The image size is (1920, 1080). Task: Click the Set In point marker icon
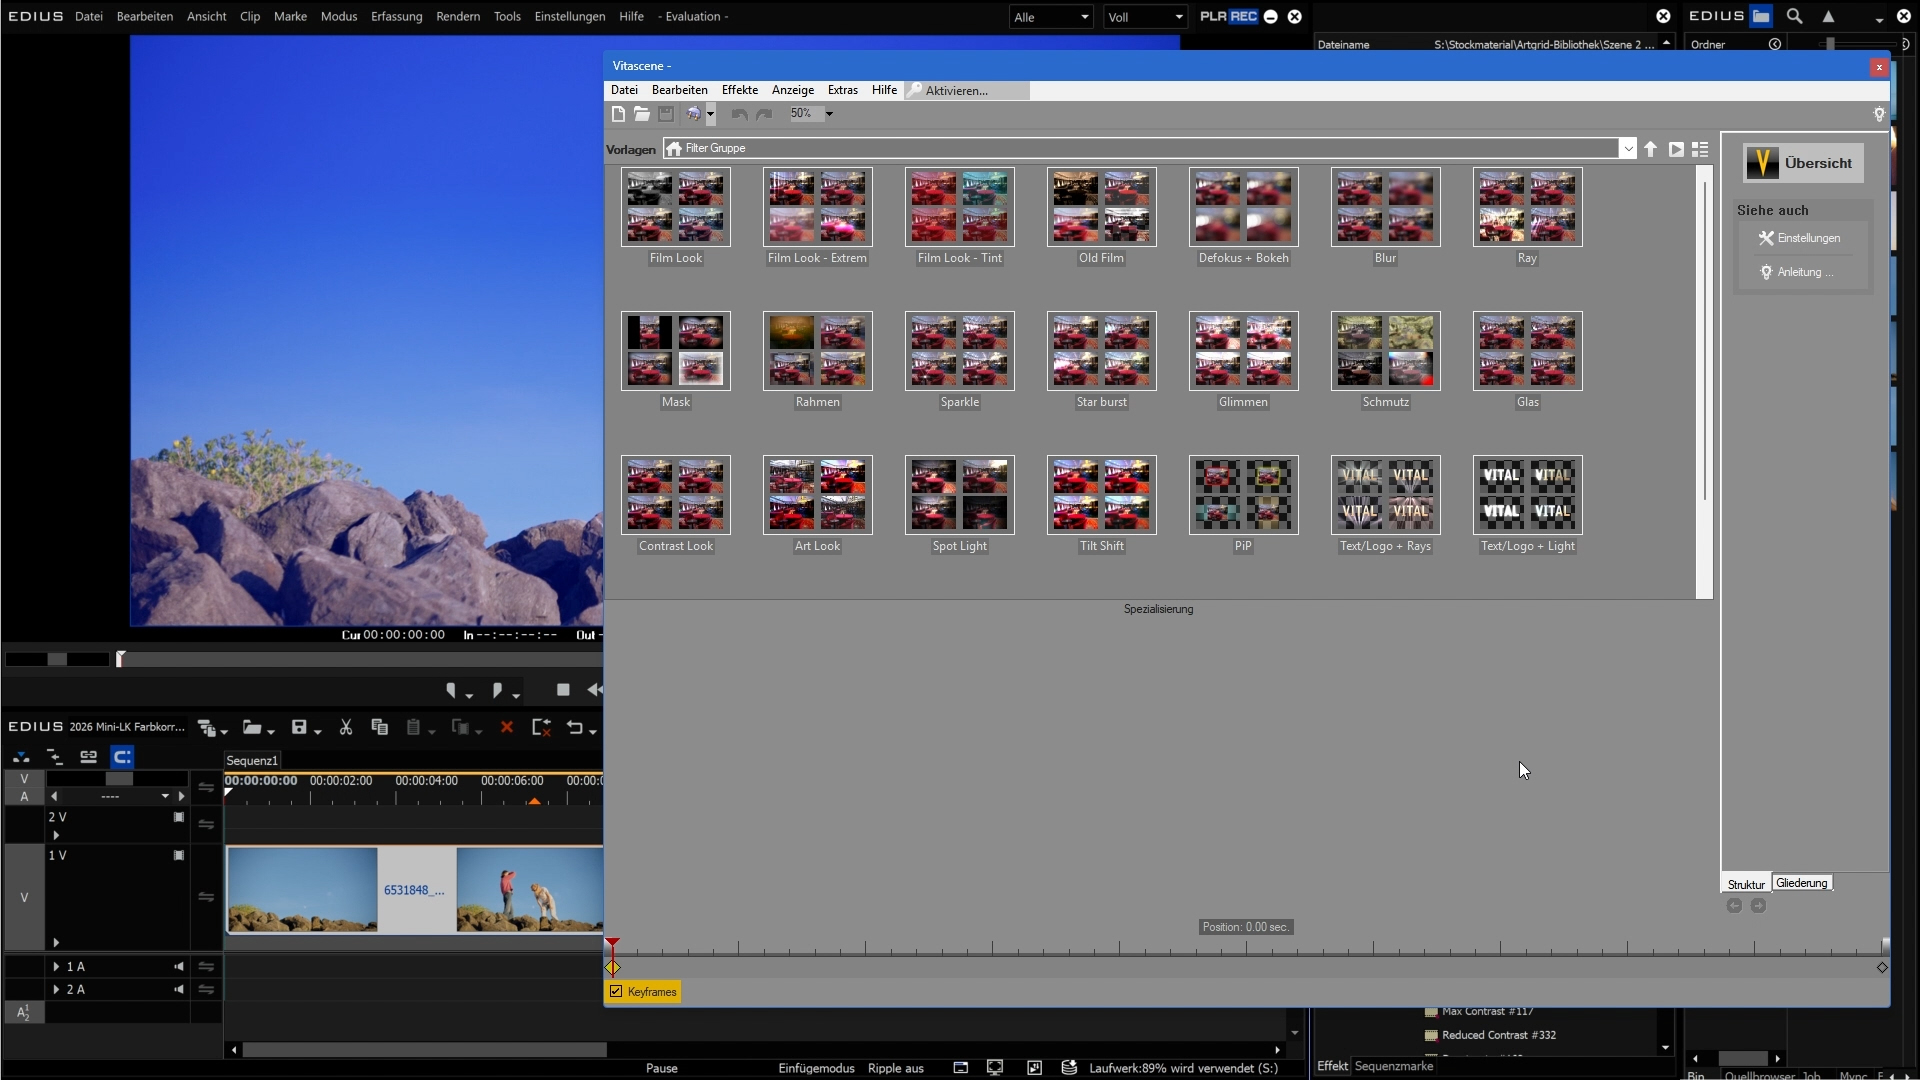[x=451, y=690]
